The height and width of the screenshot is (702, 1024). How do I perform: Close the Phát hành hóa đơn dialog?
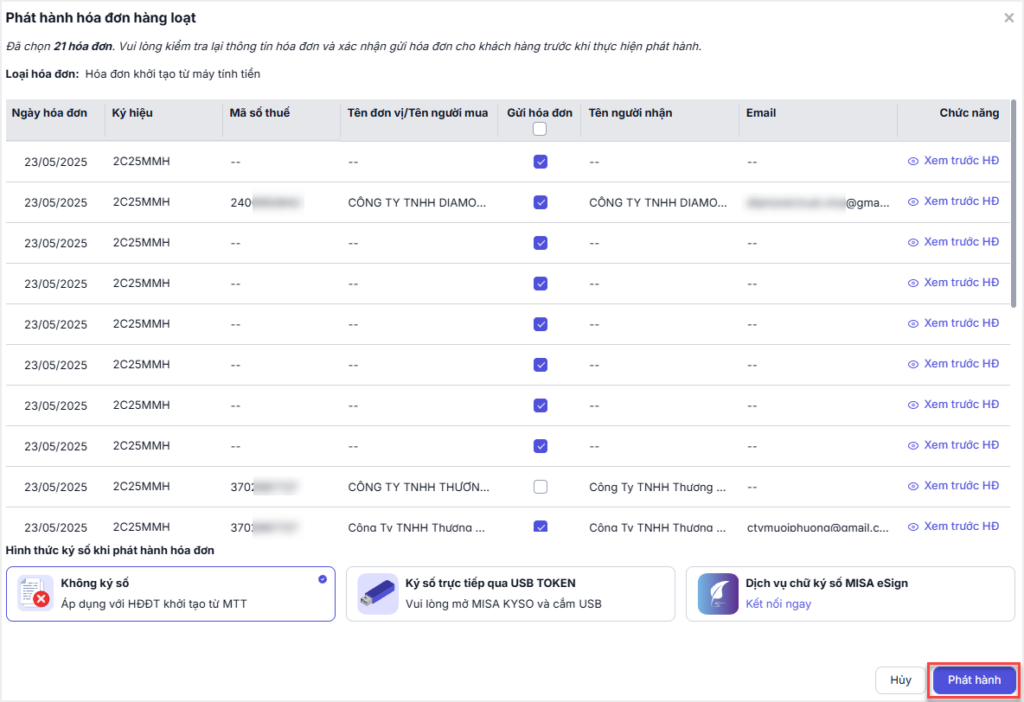point(1008,18)
